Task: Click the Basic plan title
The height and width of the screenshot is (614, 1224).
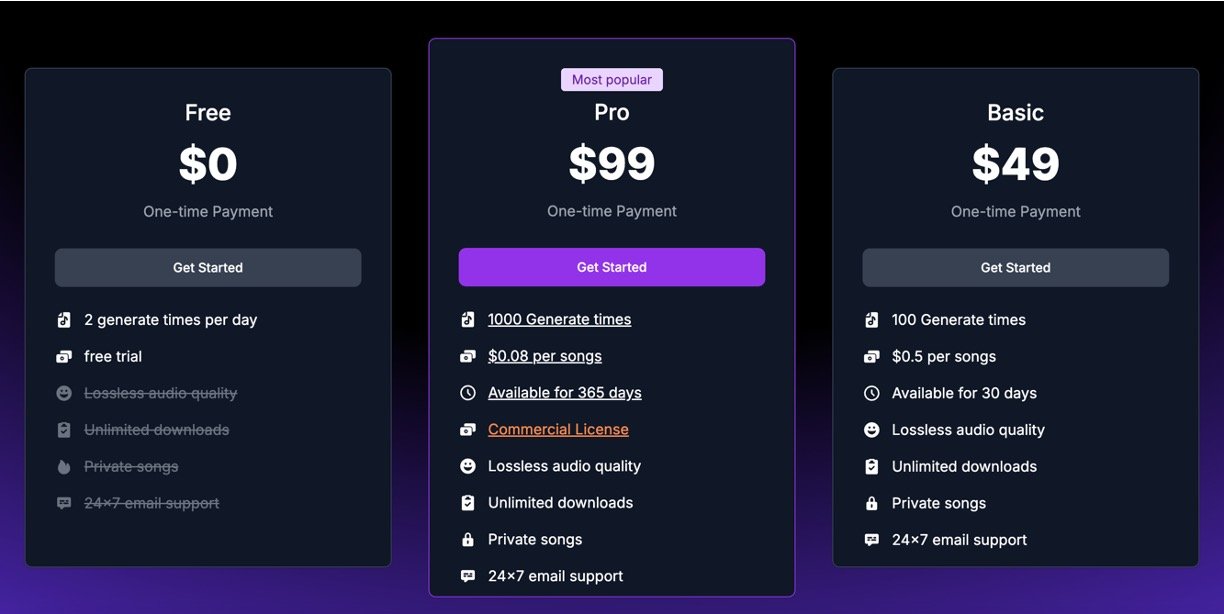Action: tap(1015, 113)
